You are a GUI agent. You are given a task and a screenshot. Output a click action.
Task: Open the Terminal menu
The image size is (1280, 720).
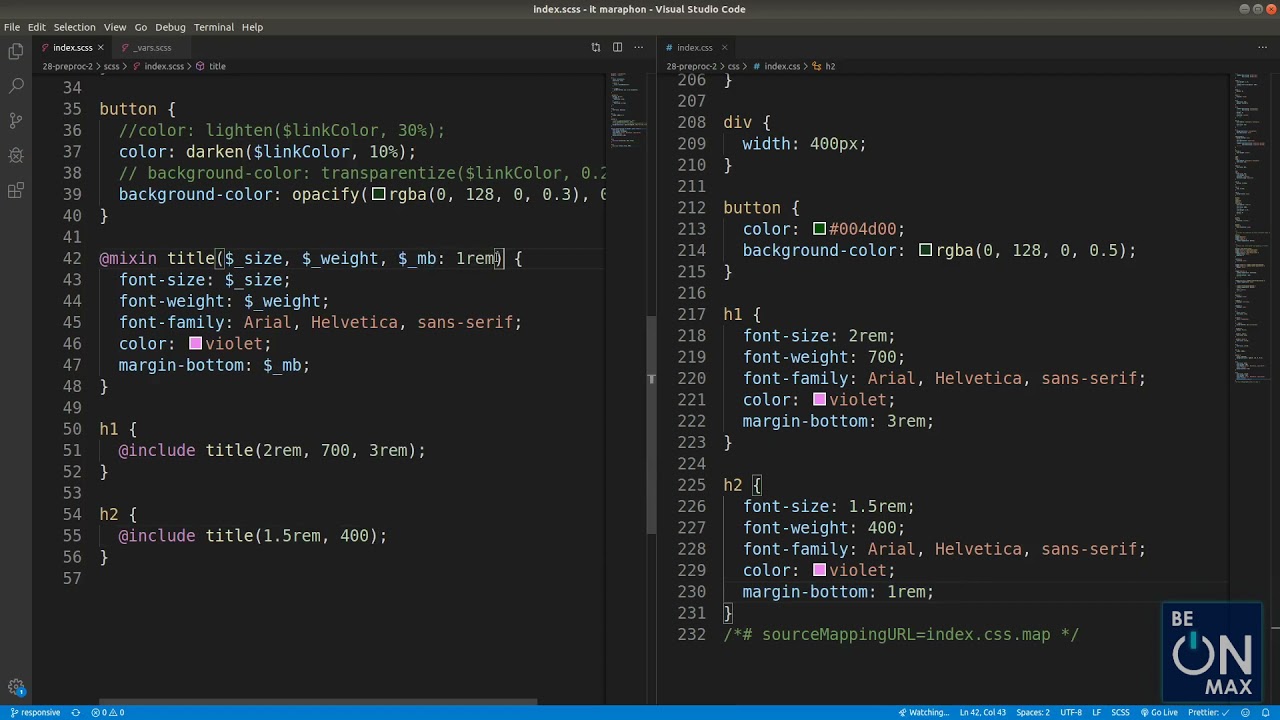213,27
